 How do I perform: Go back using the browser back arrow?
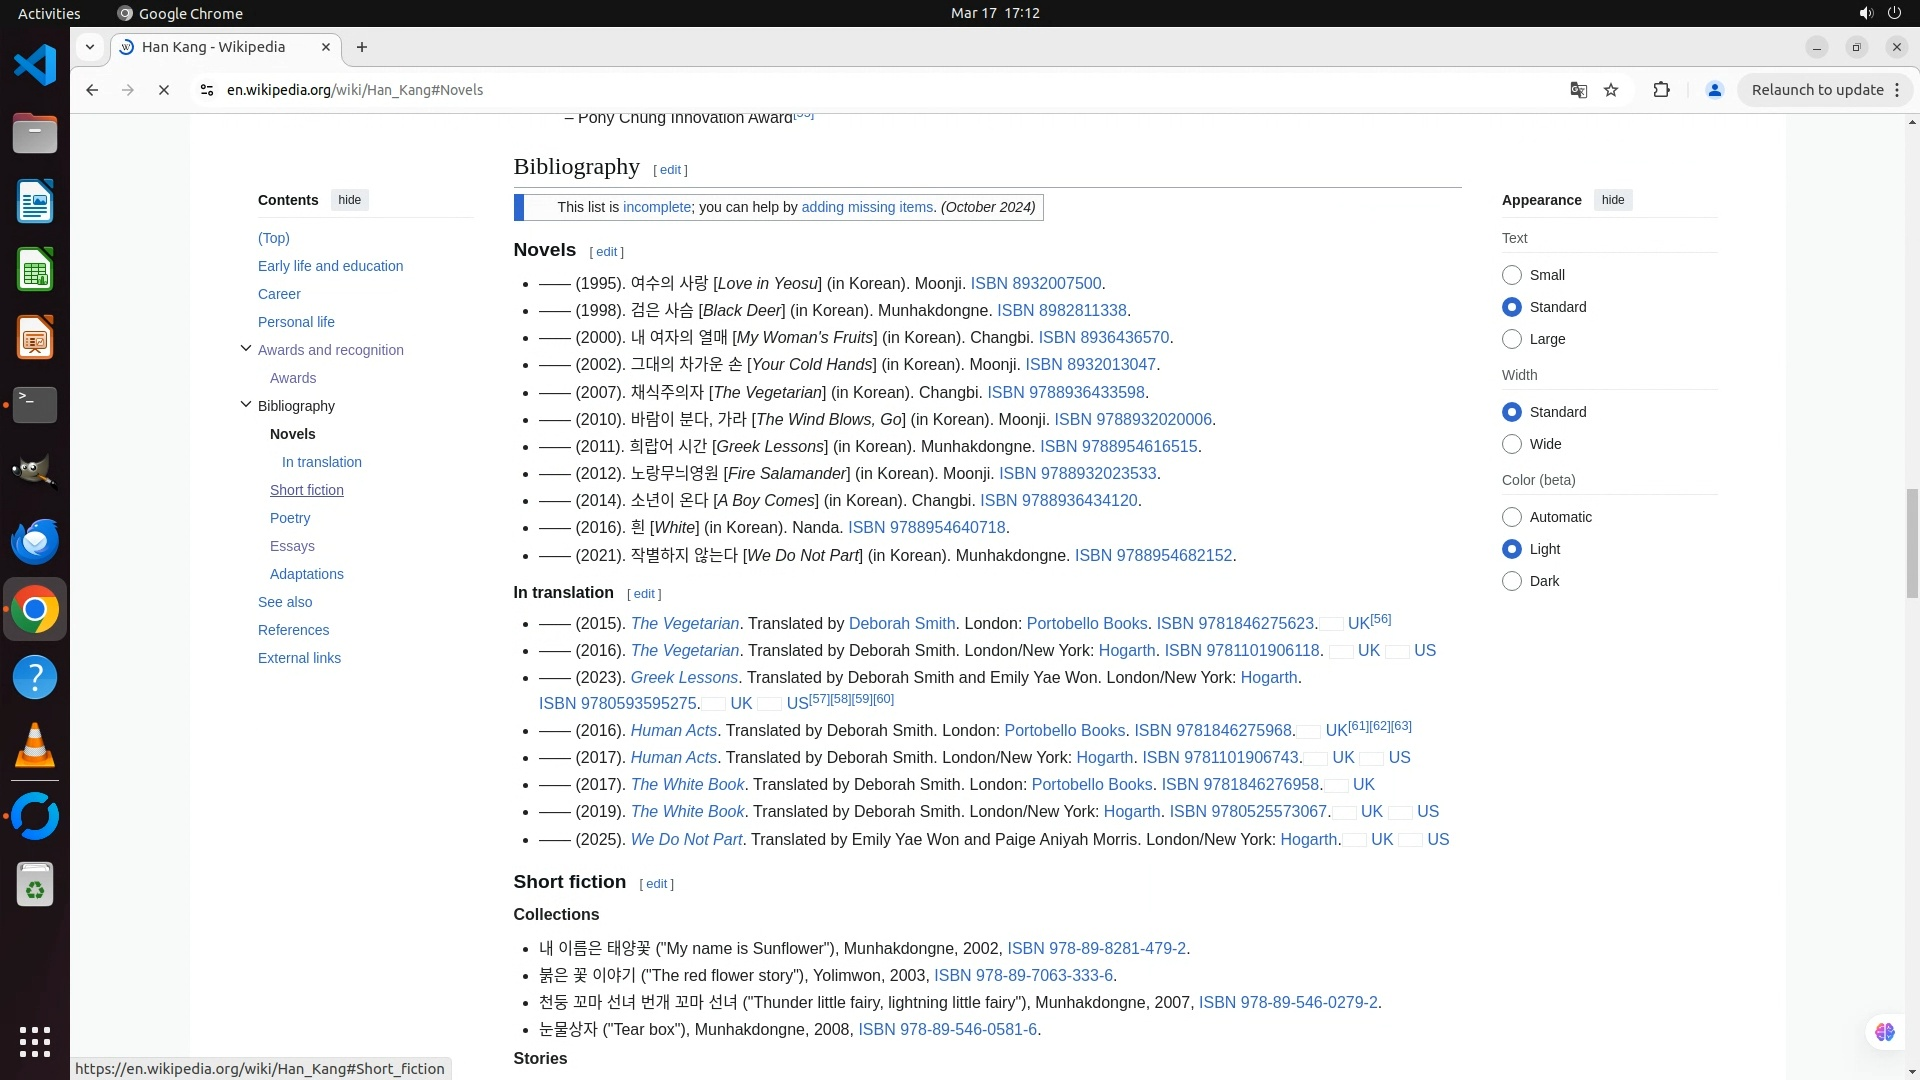(x=92, y=90)
